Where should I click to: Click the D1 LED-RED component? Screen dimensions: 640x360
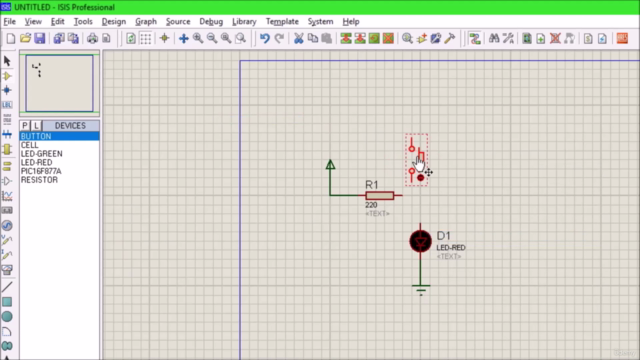(x=420, y=241)
